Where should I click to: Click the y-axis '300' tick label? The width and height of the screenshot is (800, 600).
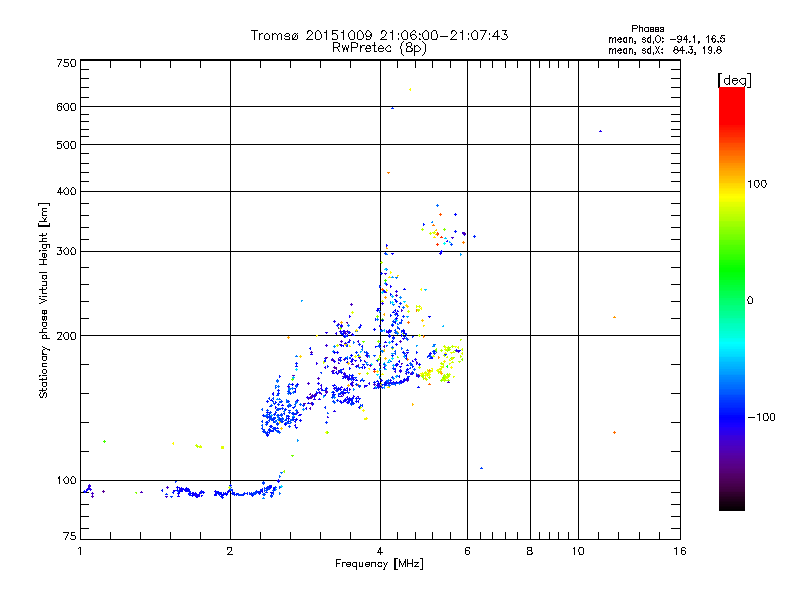point(66,251)
